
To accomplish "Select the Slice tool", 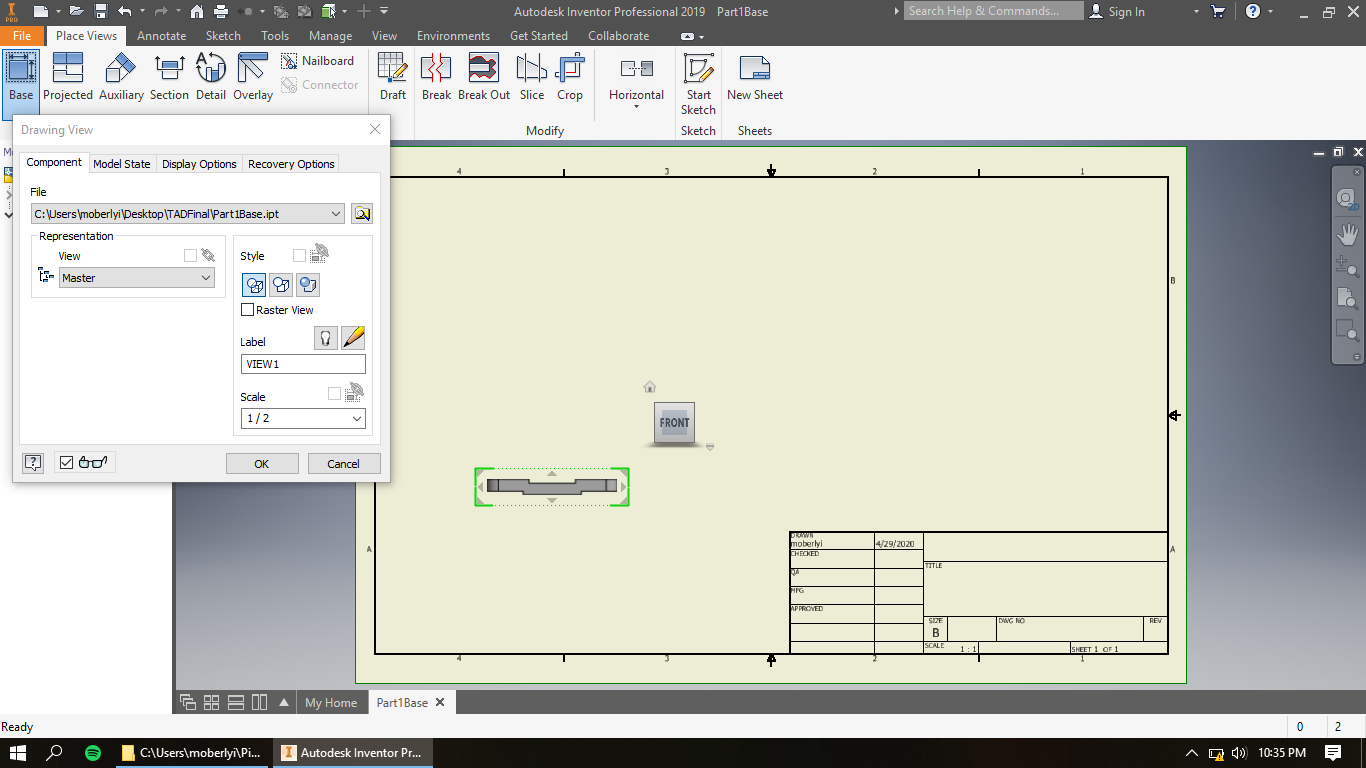I will [x=532, y=77].
